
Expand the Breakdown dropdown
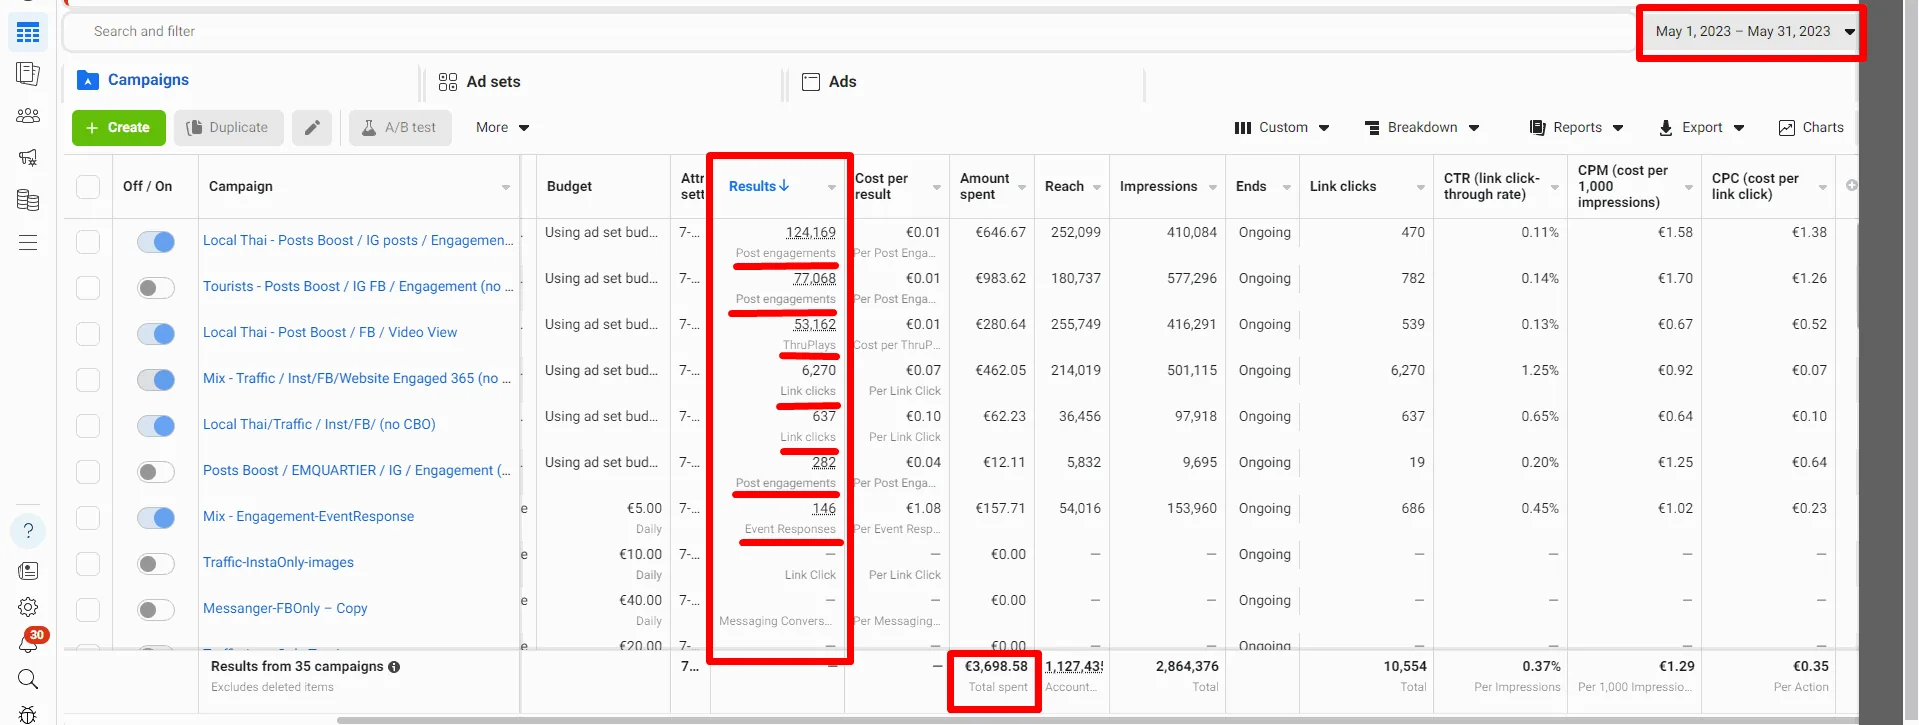coord(1422,128)
